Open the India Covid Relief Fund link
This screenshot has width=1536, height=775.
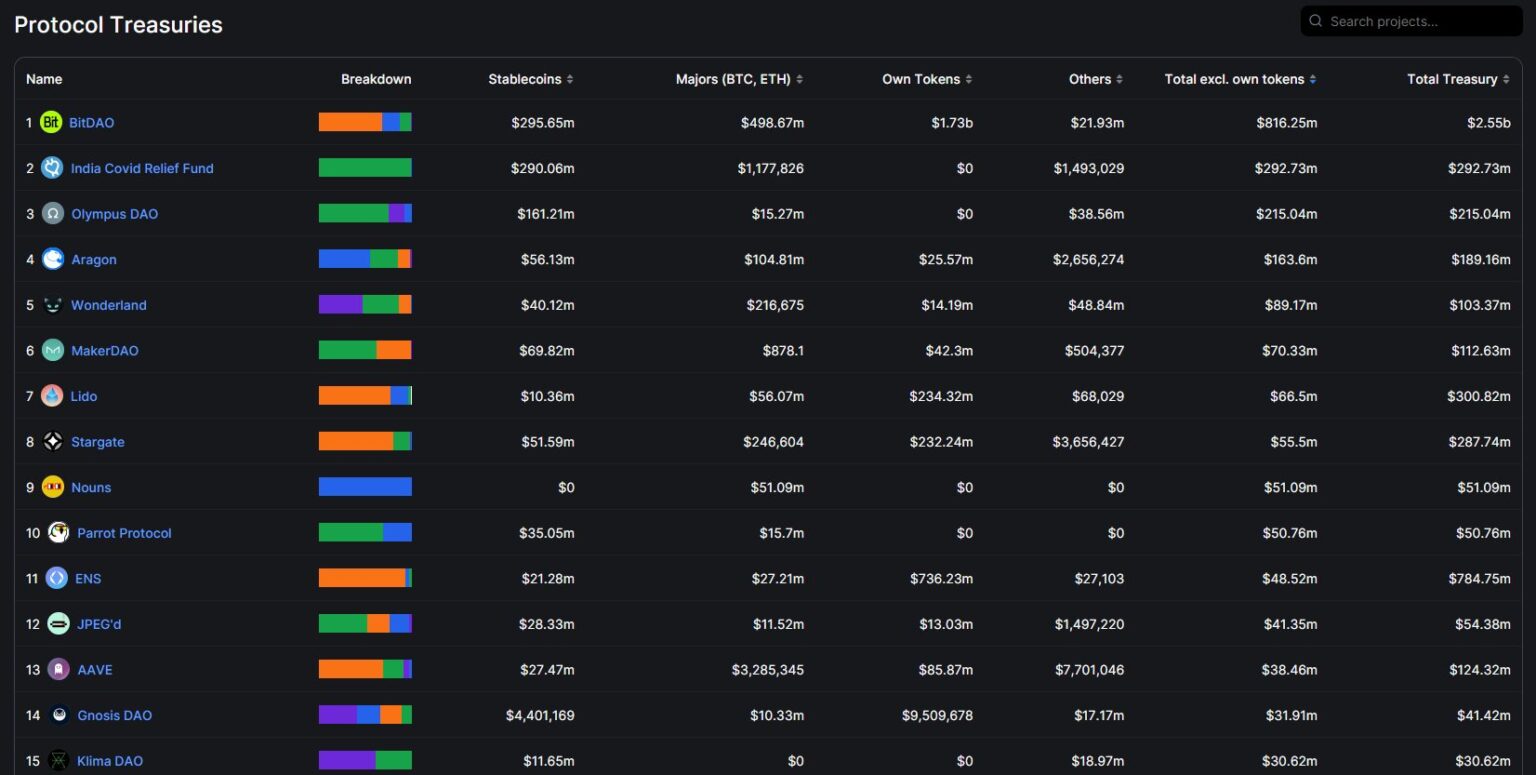pos(142,168)
